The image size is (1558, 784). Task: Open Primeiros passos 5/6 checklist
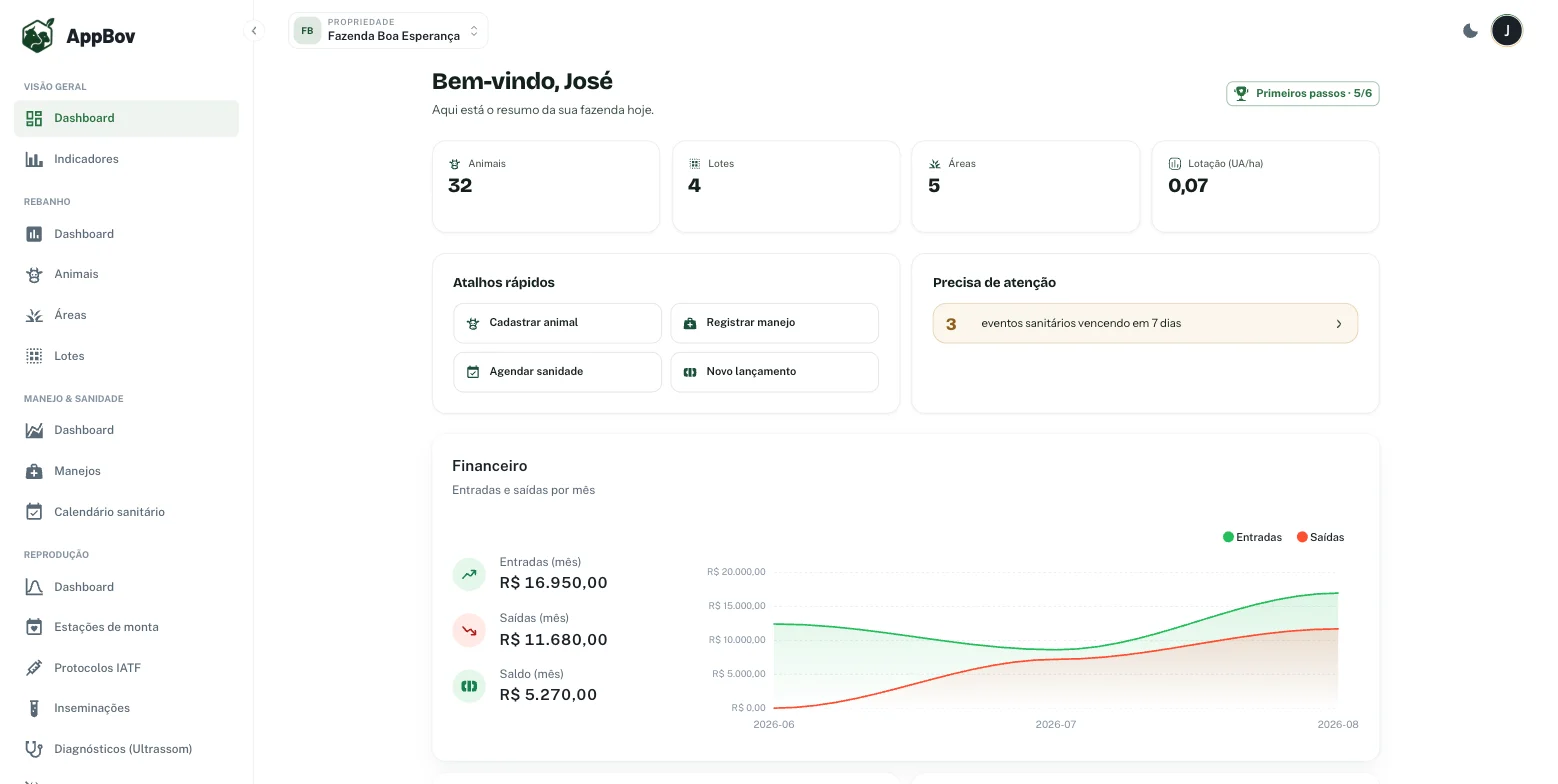pos(1303,93)
